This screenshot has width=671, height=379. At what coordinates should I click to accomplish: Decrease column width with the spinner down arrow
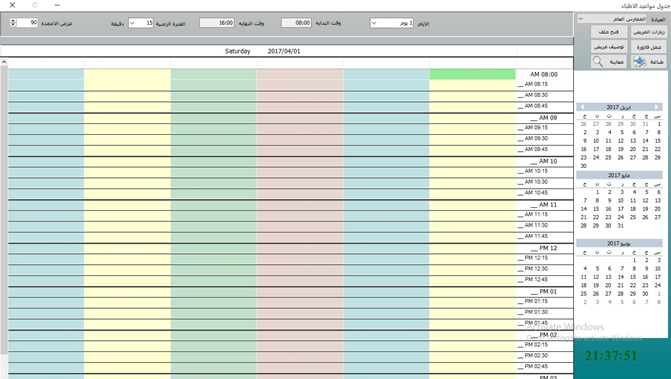13,24
